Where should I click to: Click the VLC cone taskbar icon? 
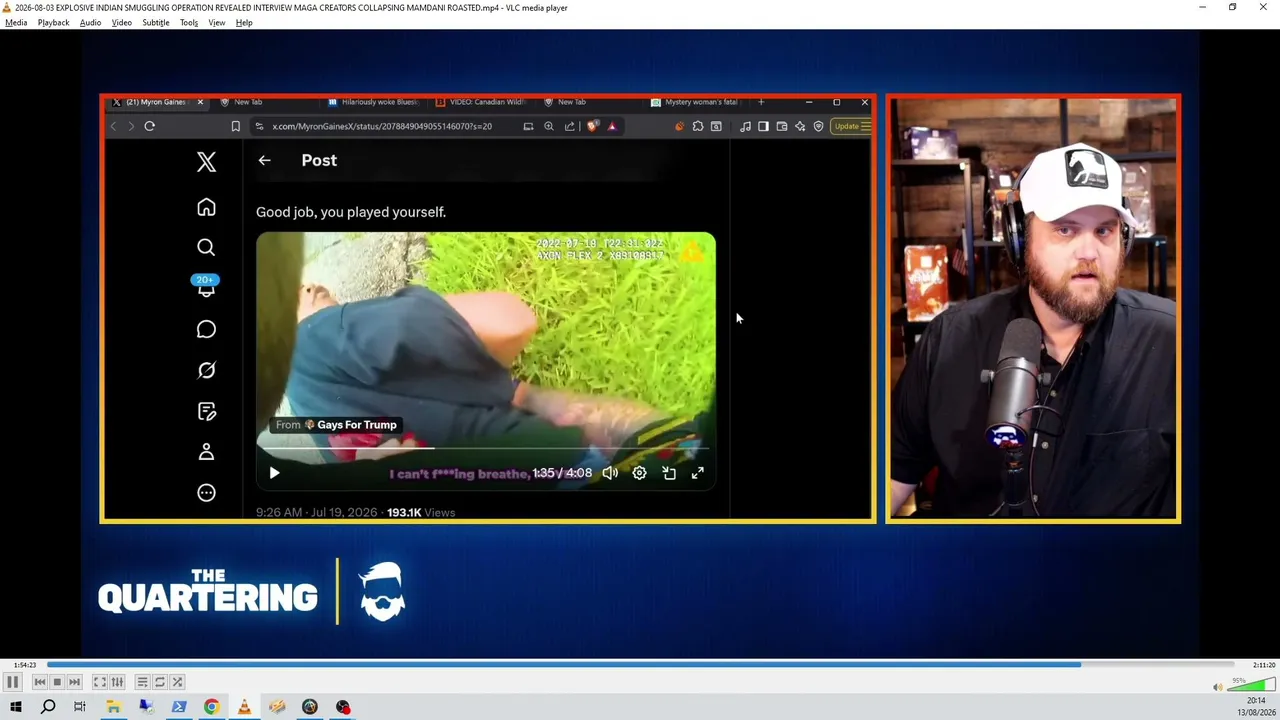pyautogui.click(x=244, y=707)
